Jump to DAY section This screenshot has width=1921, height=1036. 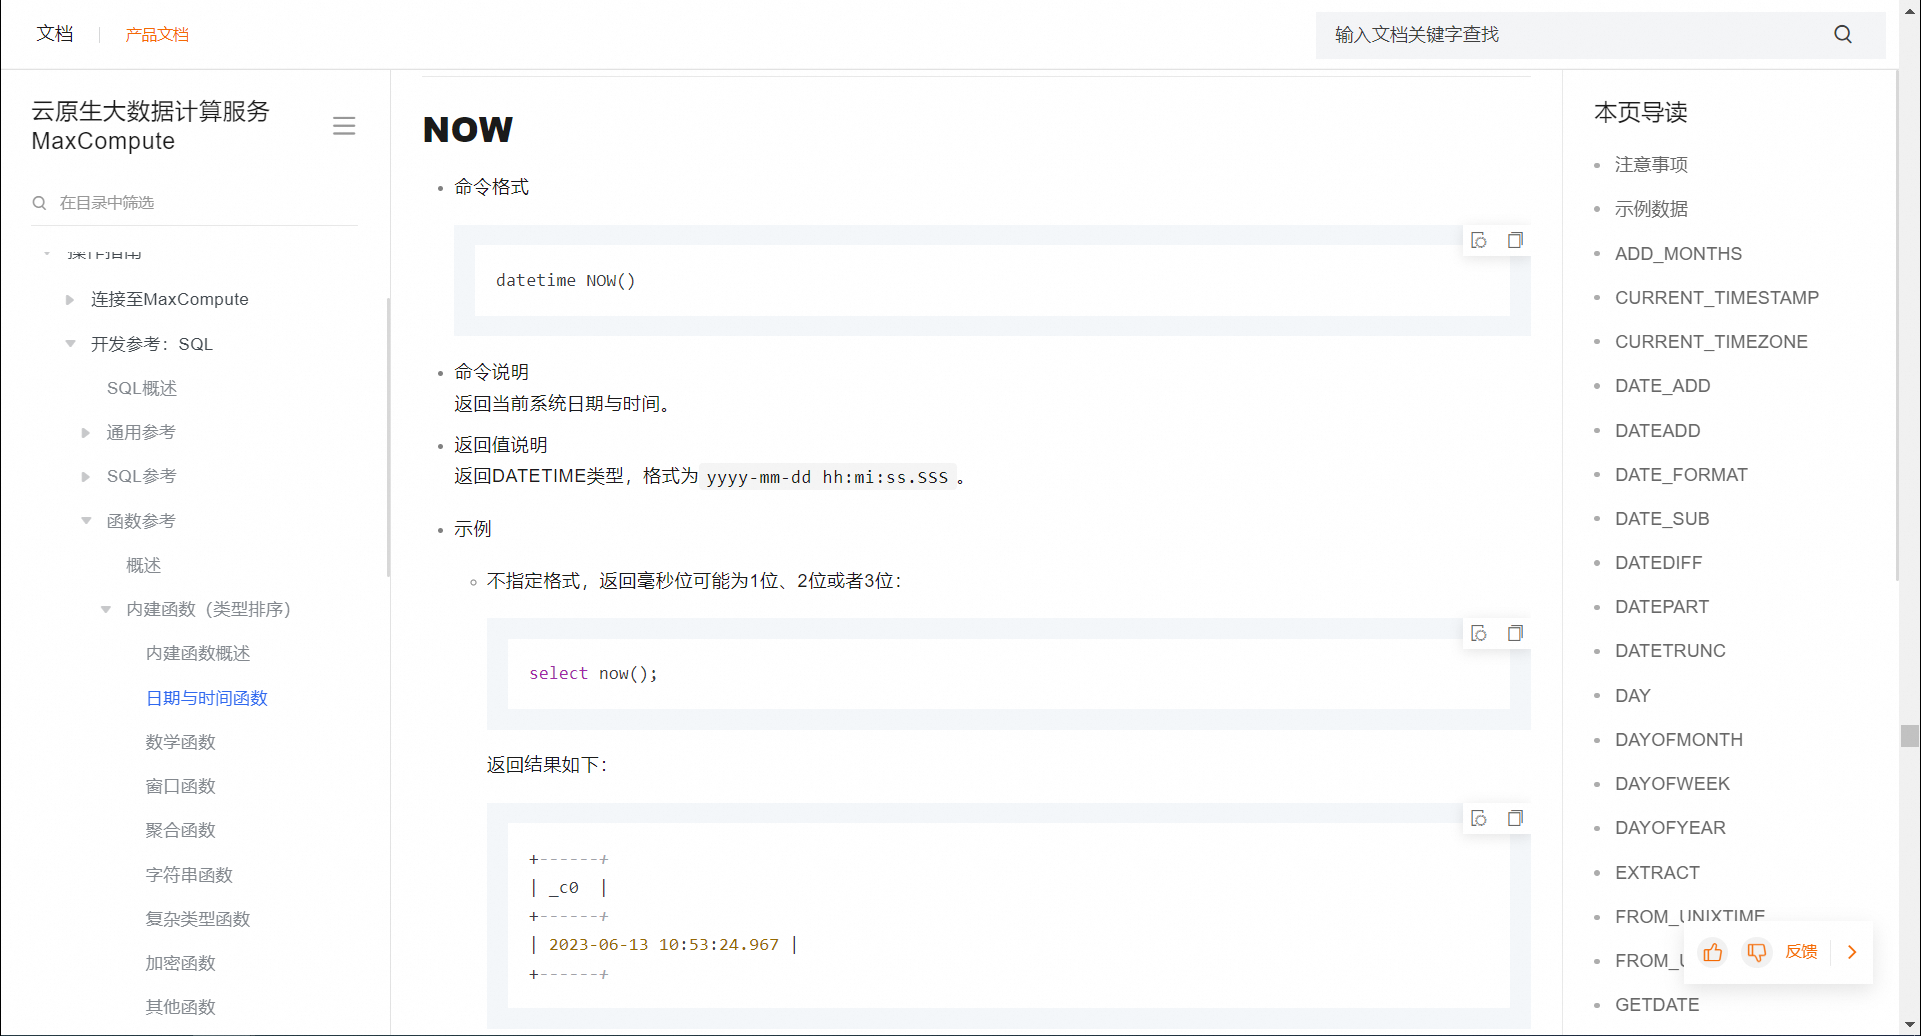[1632, 696]
